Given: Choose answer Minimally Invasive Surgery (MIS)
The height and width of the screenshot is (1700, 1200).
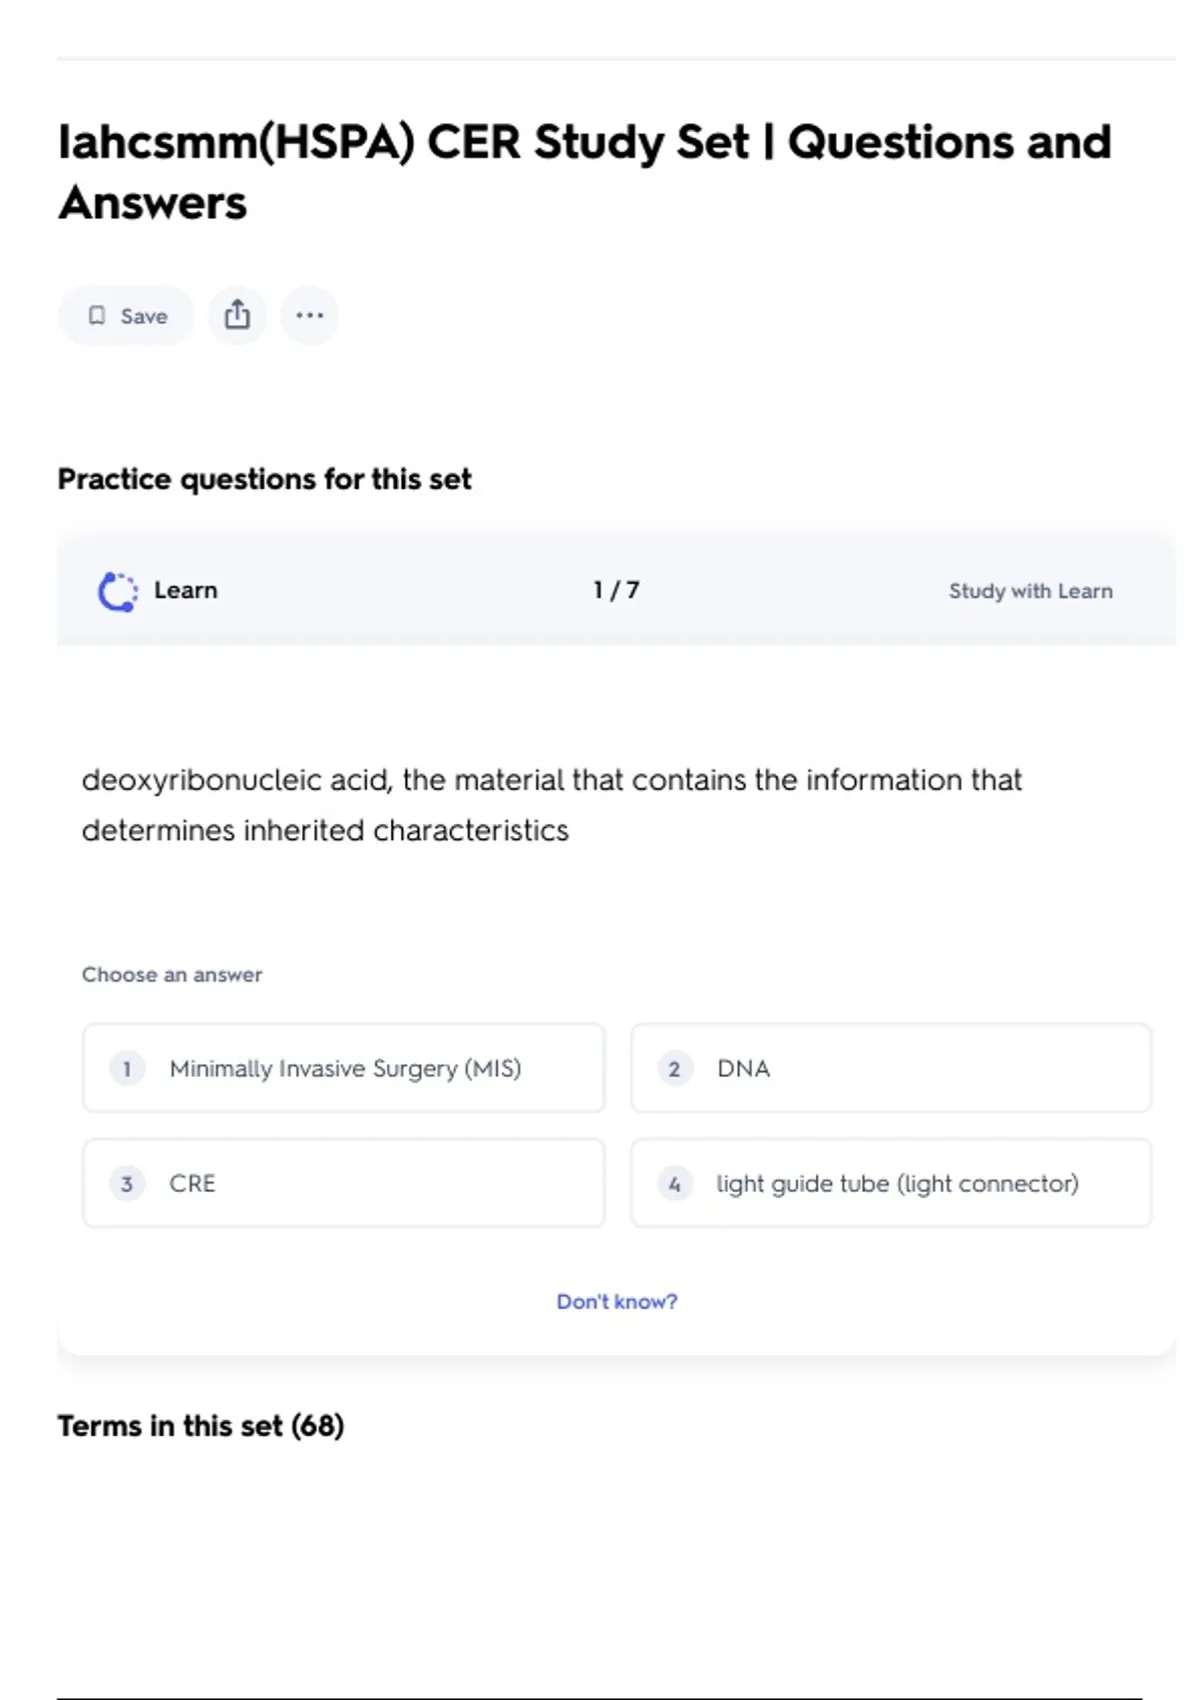Looking at the screenshot, I should 345,1069.
